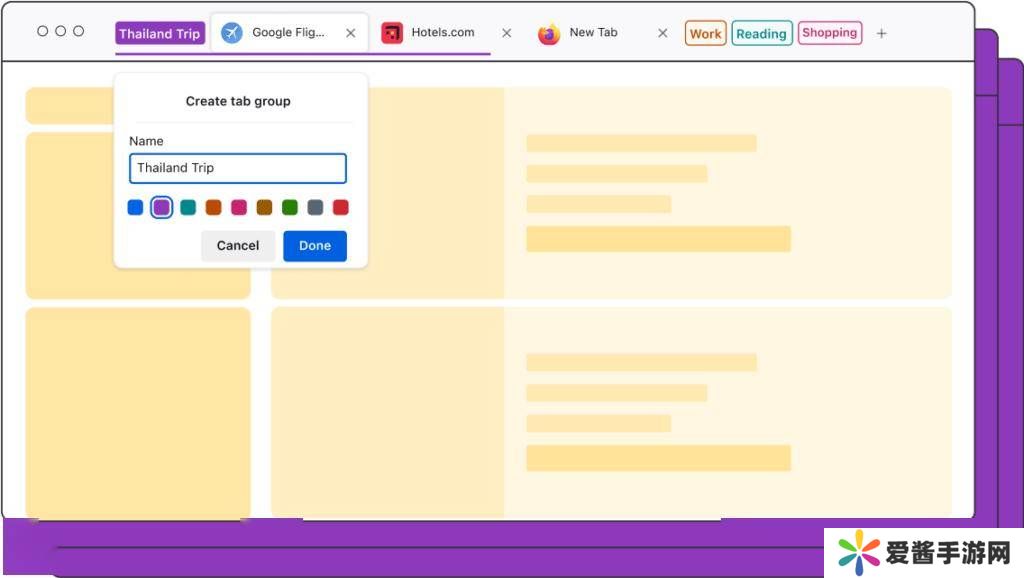Viewport: 1024px width, 578px height.
Task: Select the gray color swatch
Action: (315, 208)
